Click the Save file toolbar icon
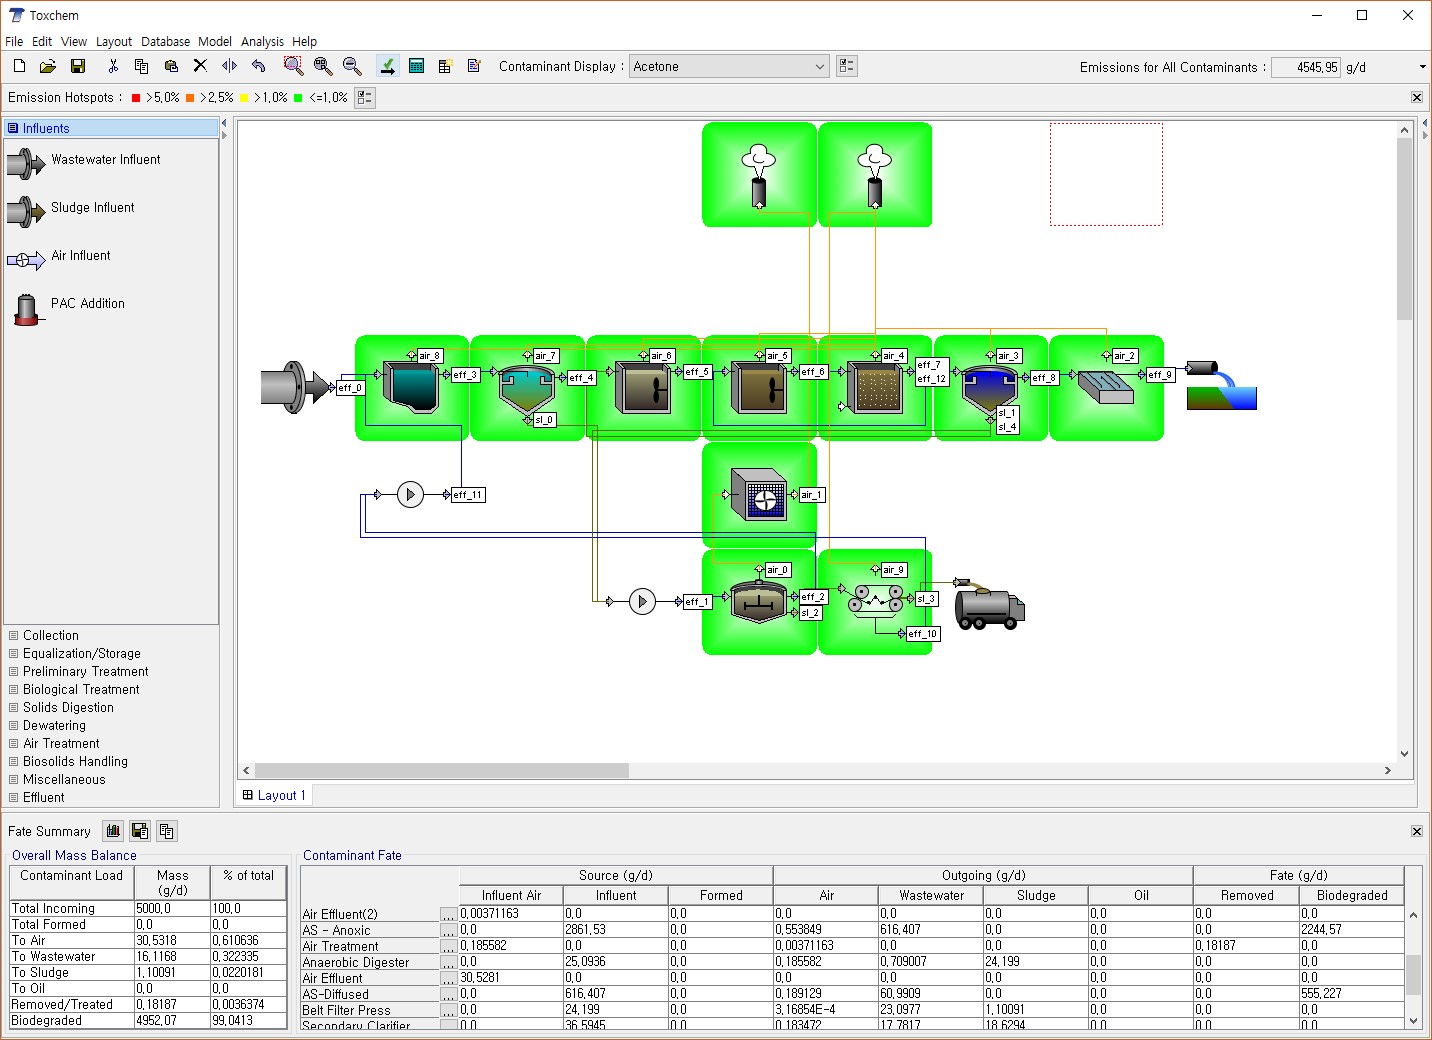This screenshot has height=1040, width=1432. (x=77, y=66)
